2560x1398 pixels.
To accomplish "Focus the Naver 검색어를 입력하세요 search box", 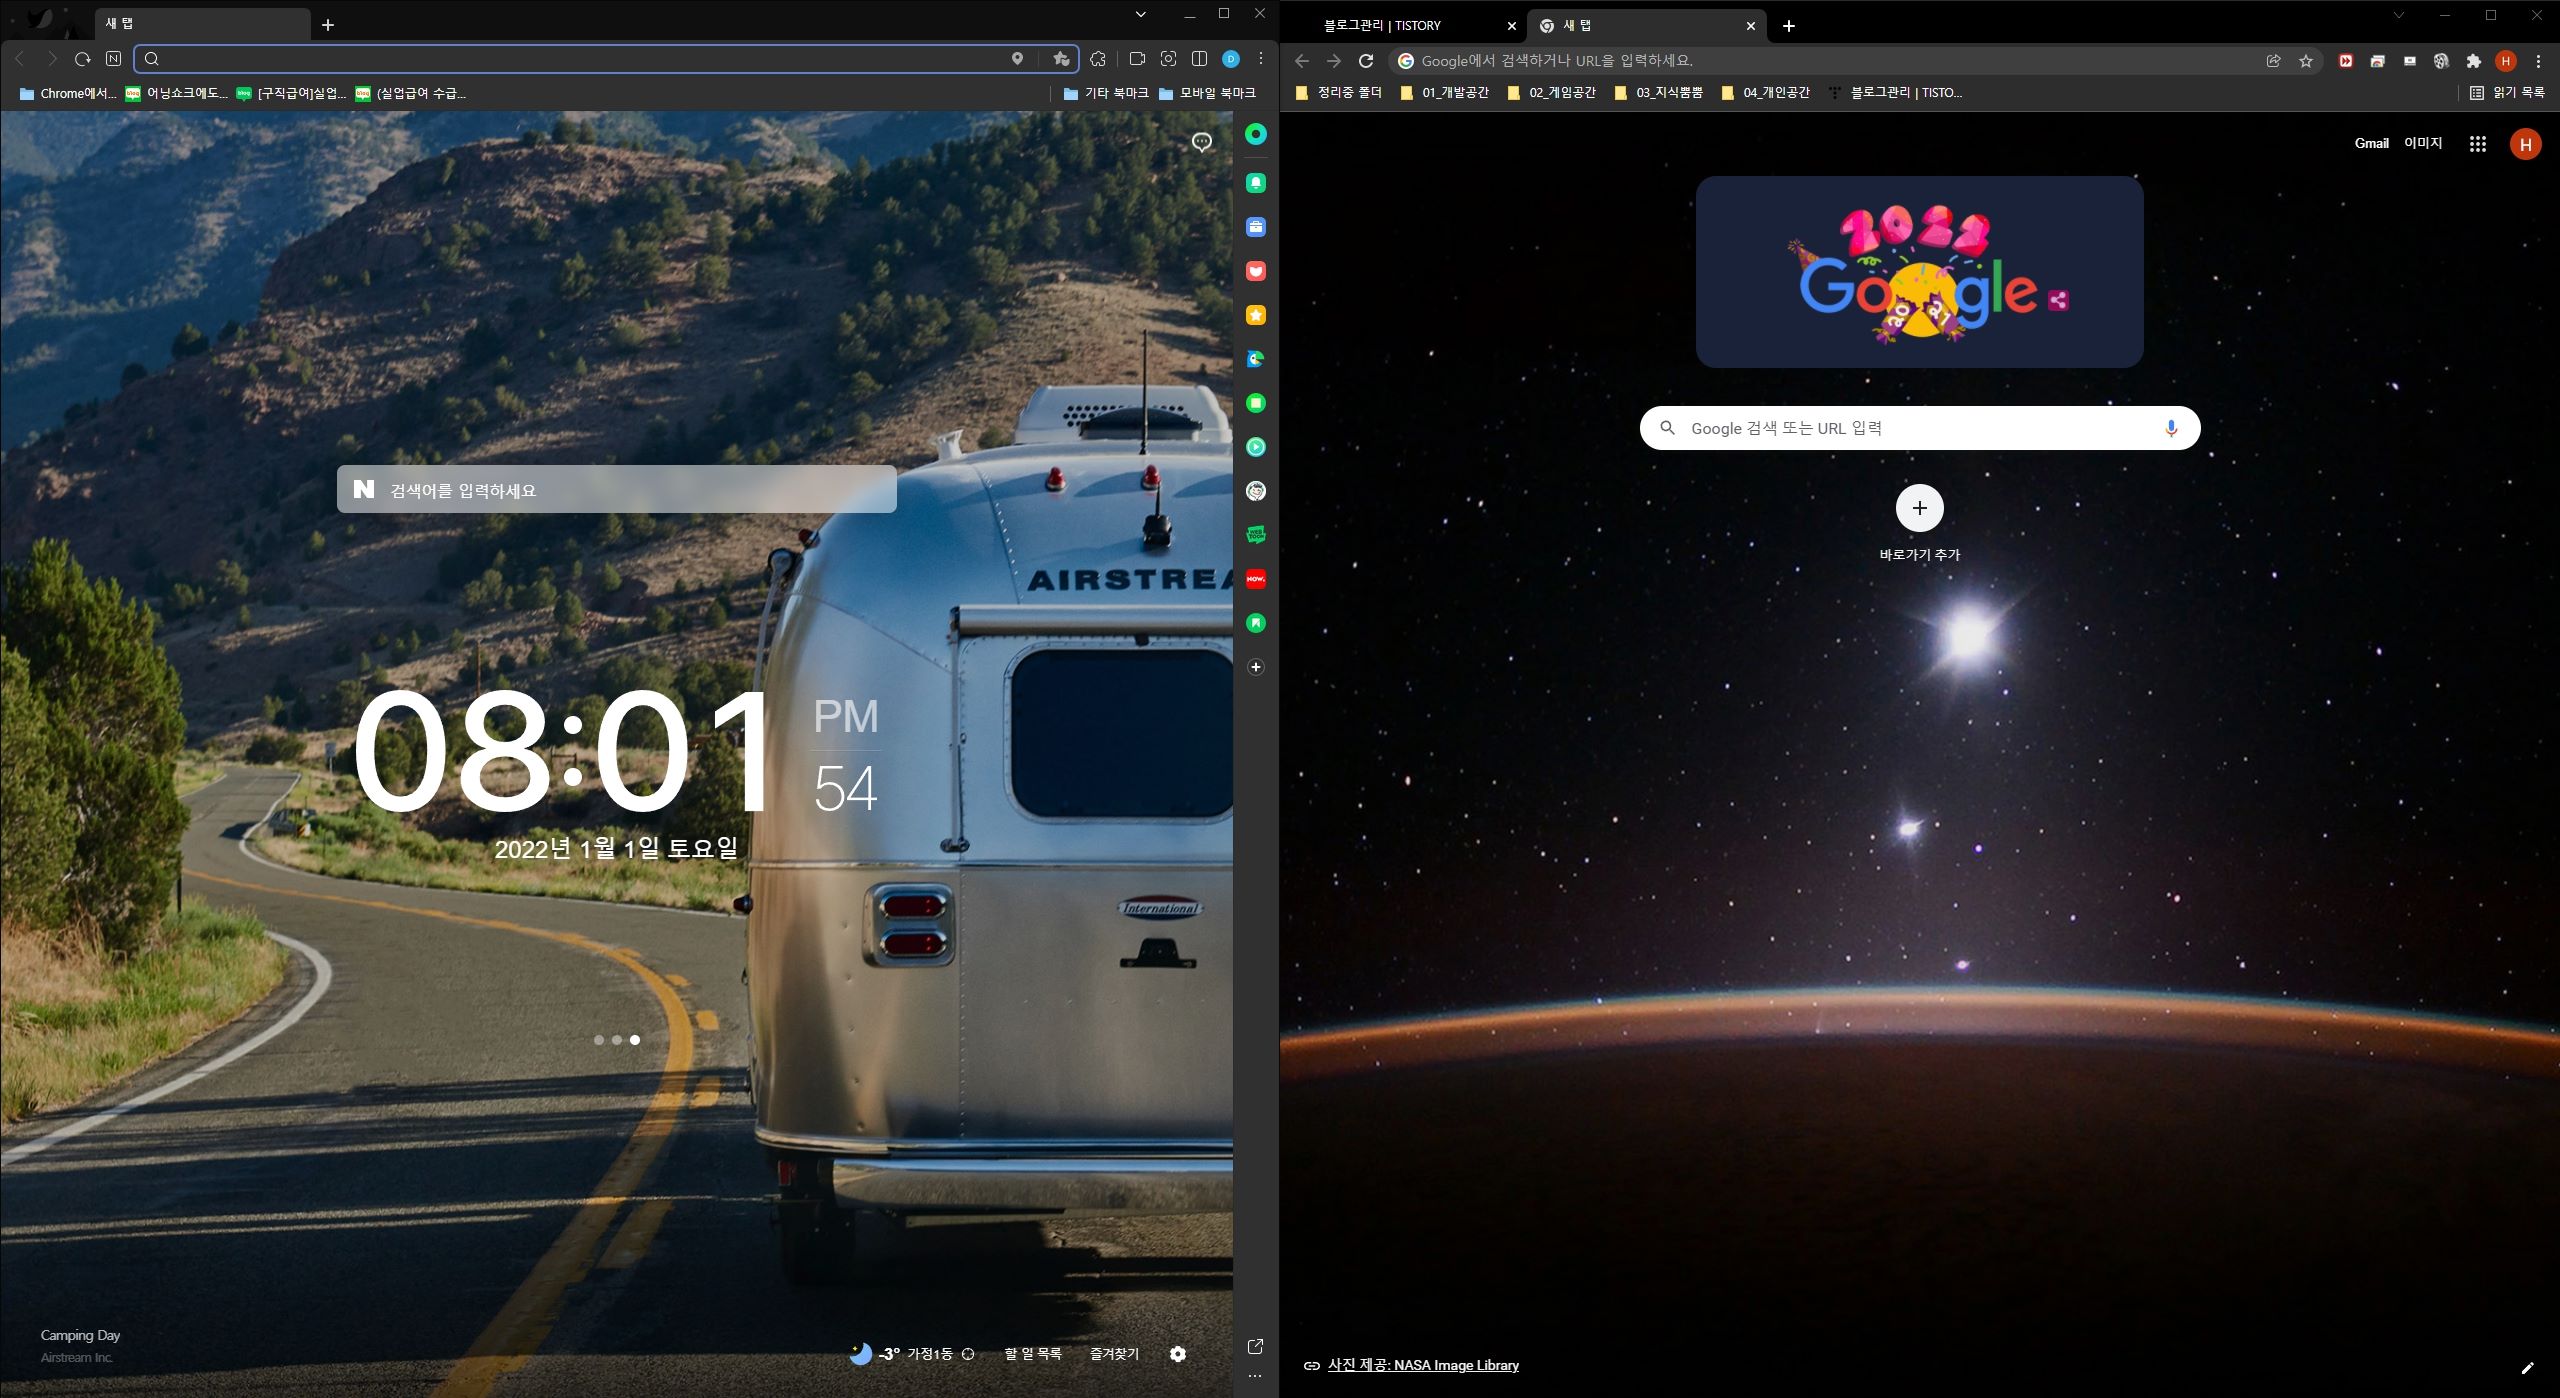I will (x=617, y=489).
